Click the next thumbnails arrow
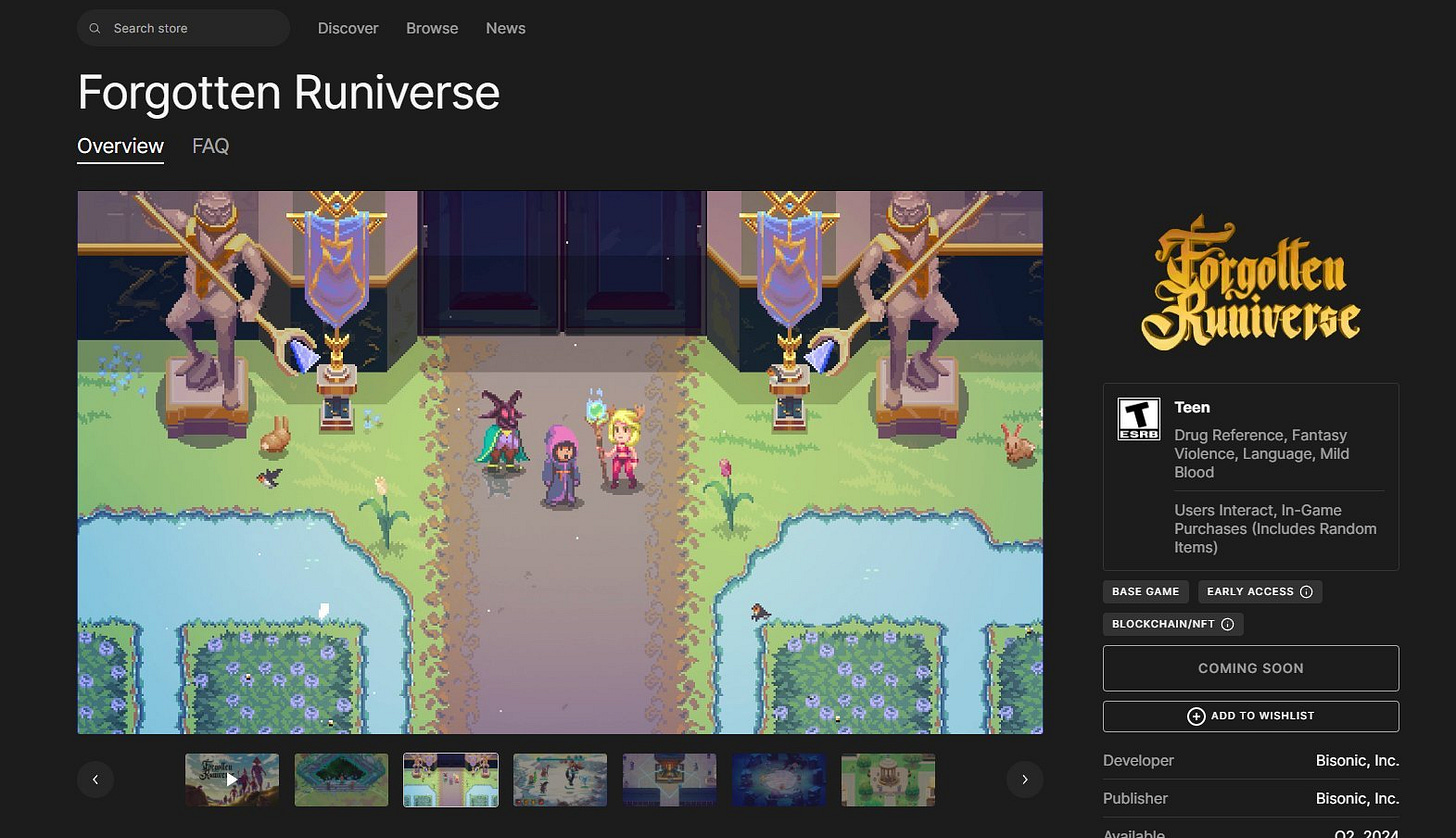Screen dimensions: 1456x838 1024,779
